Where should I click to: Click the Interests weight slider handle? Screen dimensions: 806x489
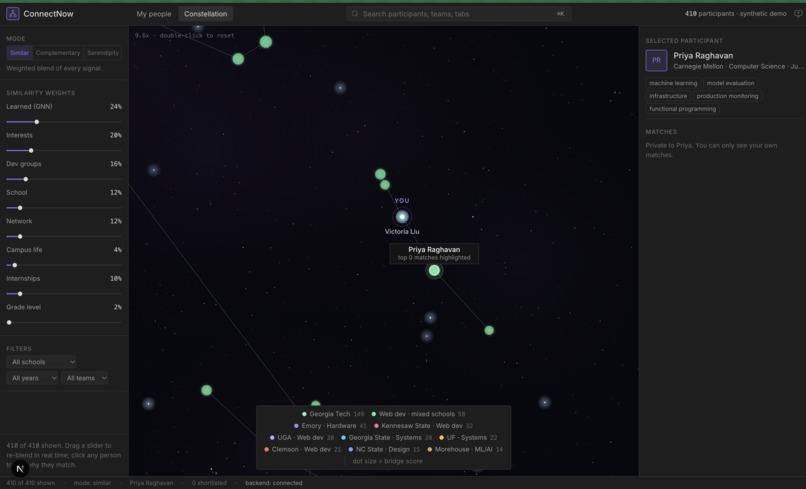(31, 151)
